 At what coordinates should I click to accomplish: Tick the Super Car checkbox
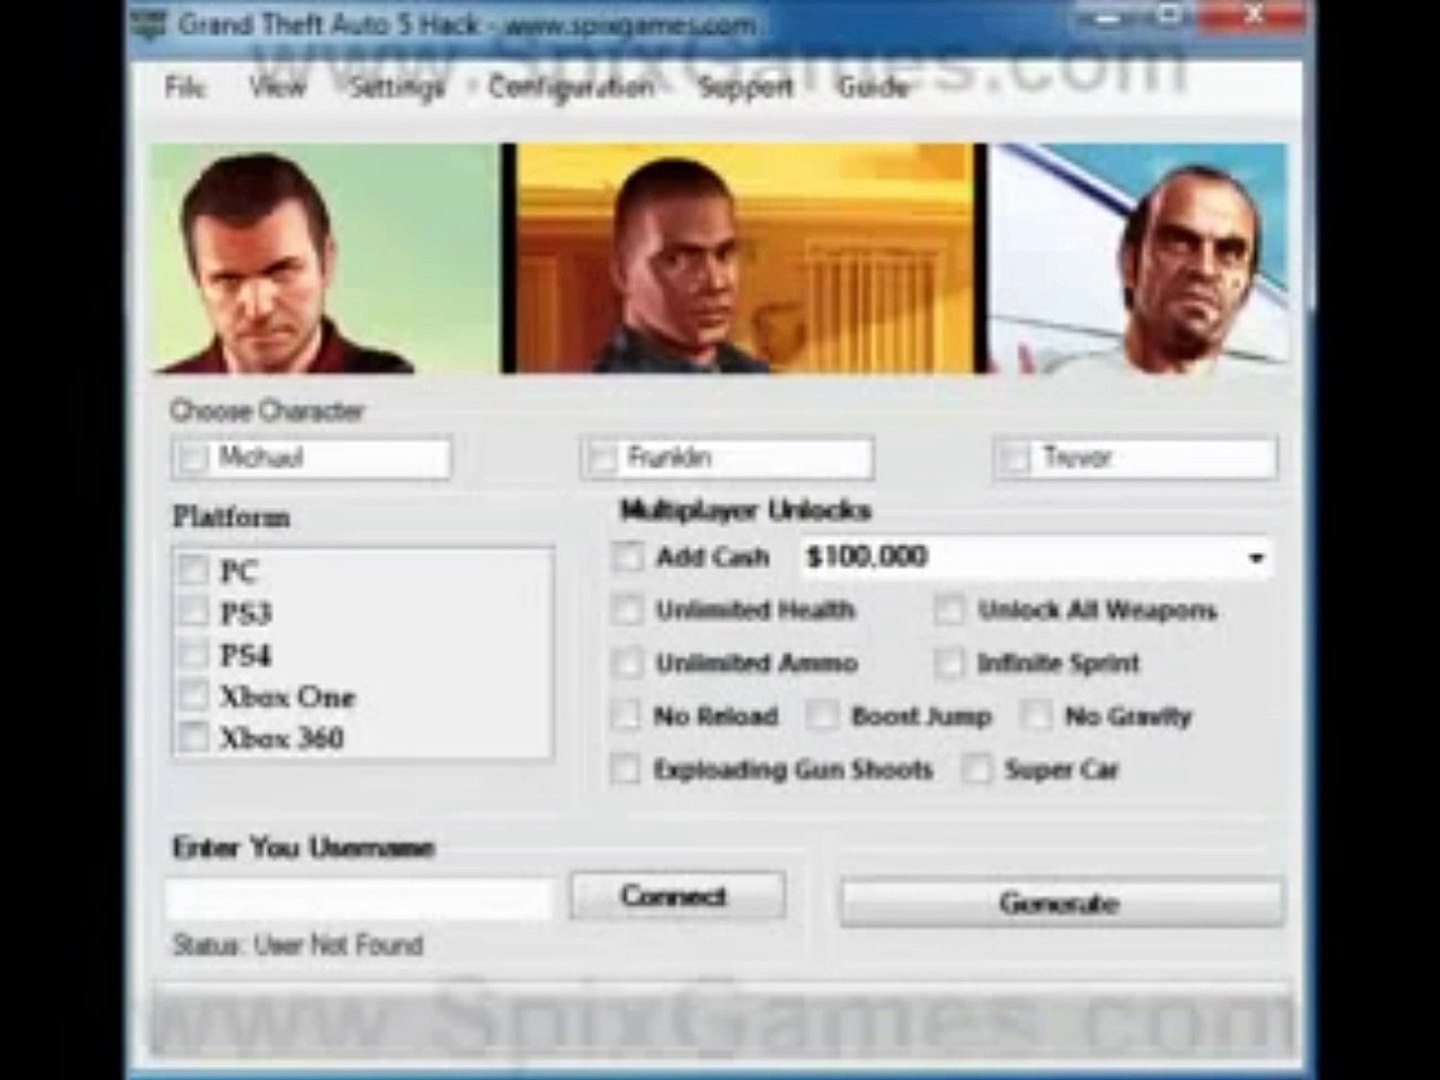[x=977, y=769]
